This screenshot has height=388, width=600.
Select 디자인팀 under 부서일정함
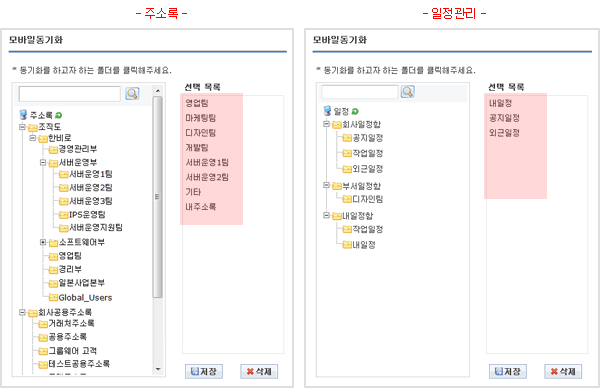(367, 199)
